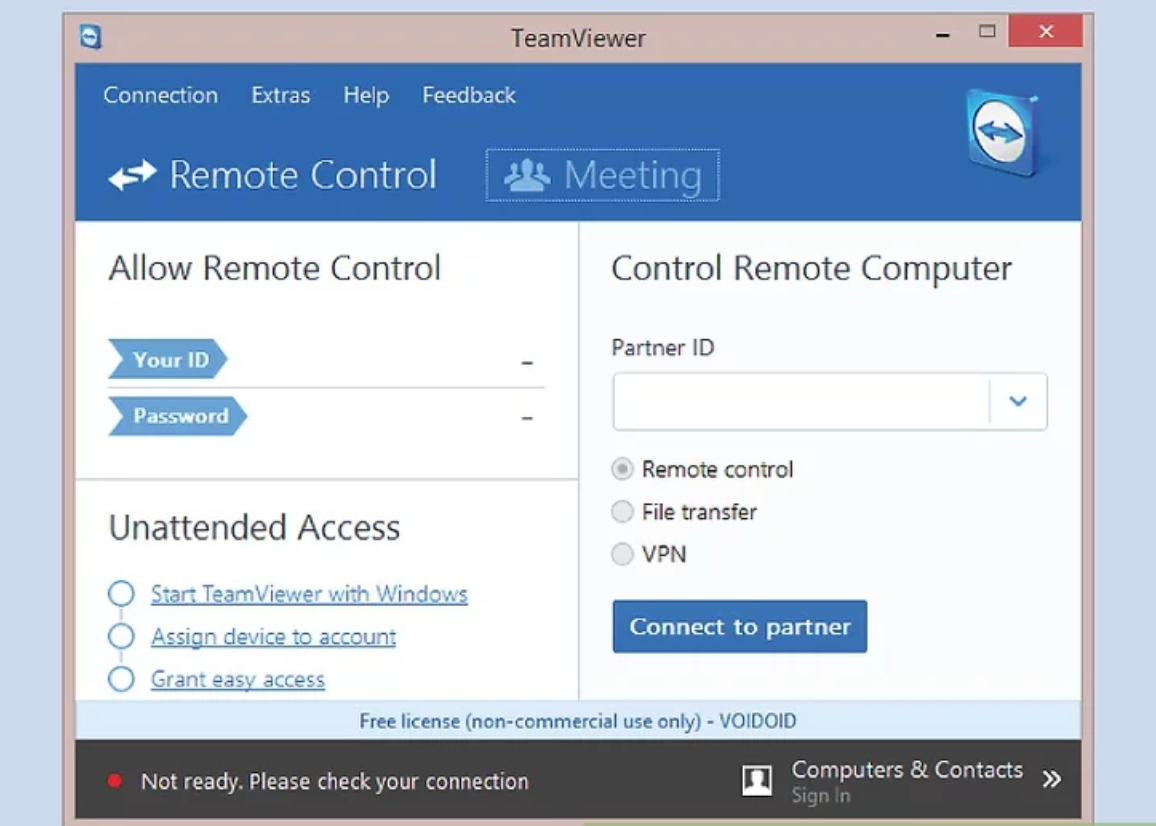Minimize the TeamViewer window

(942, 35)
